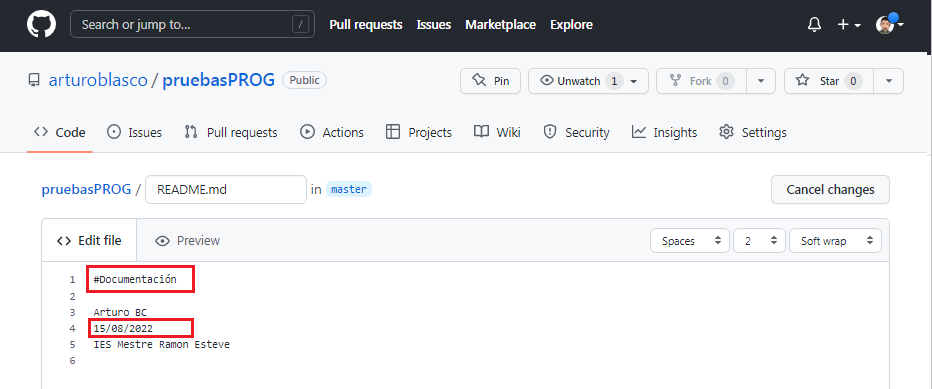Click the Fork count badge 0
Viewport: 932px width, 389px height.
pos(725,81)
